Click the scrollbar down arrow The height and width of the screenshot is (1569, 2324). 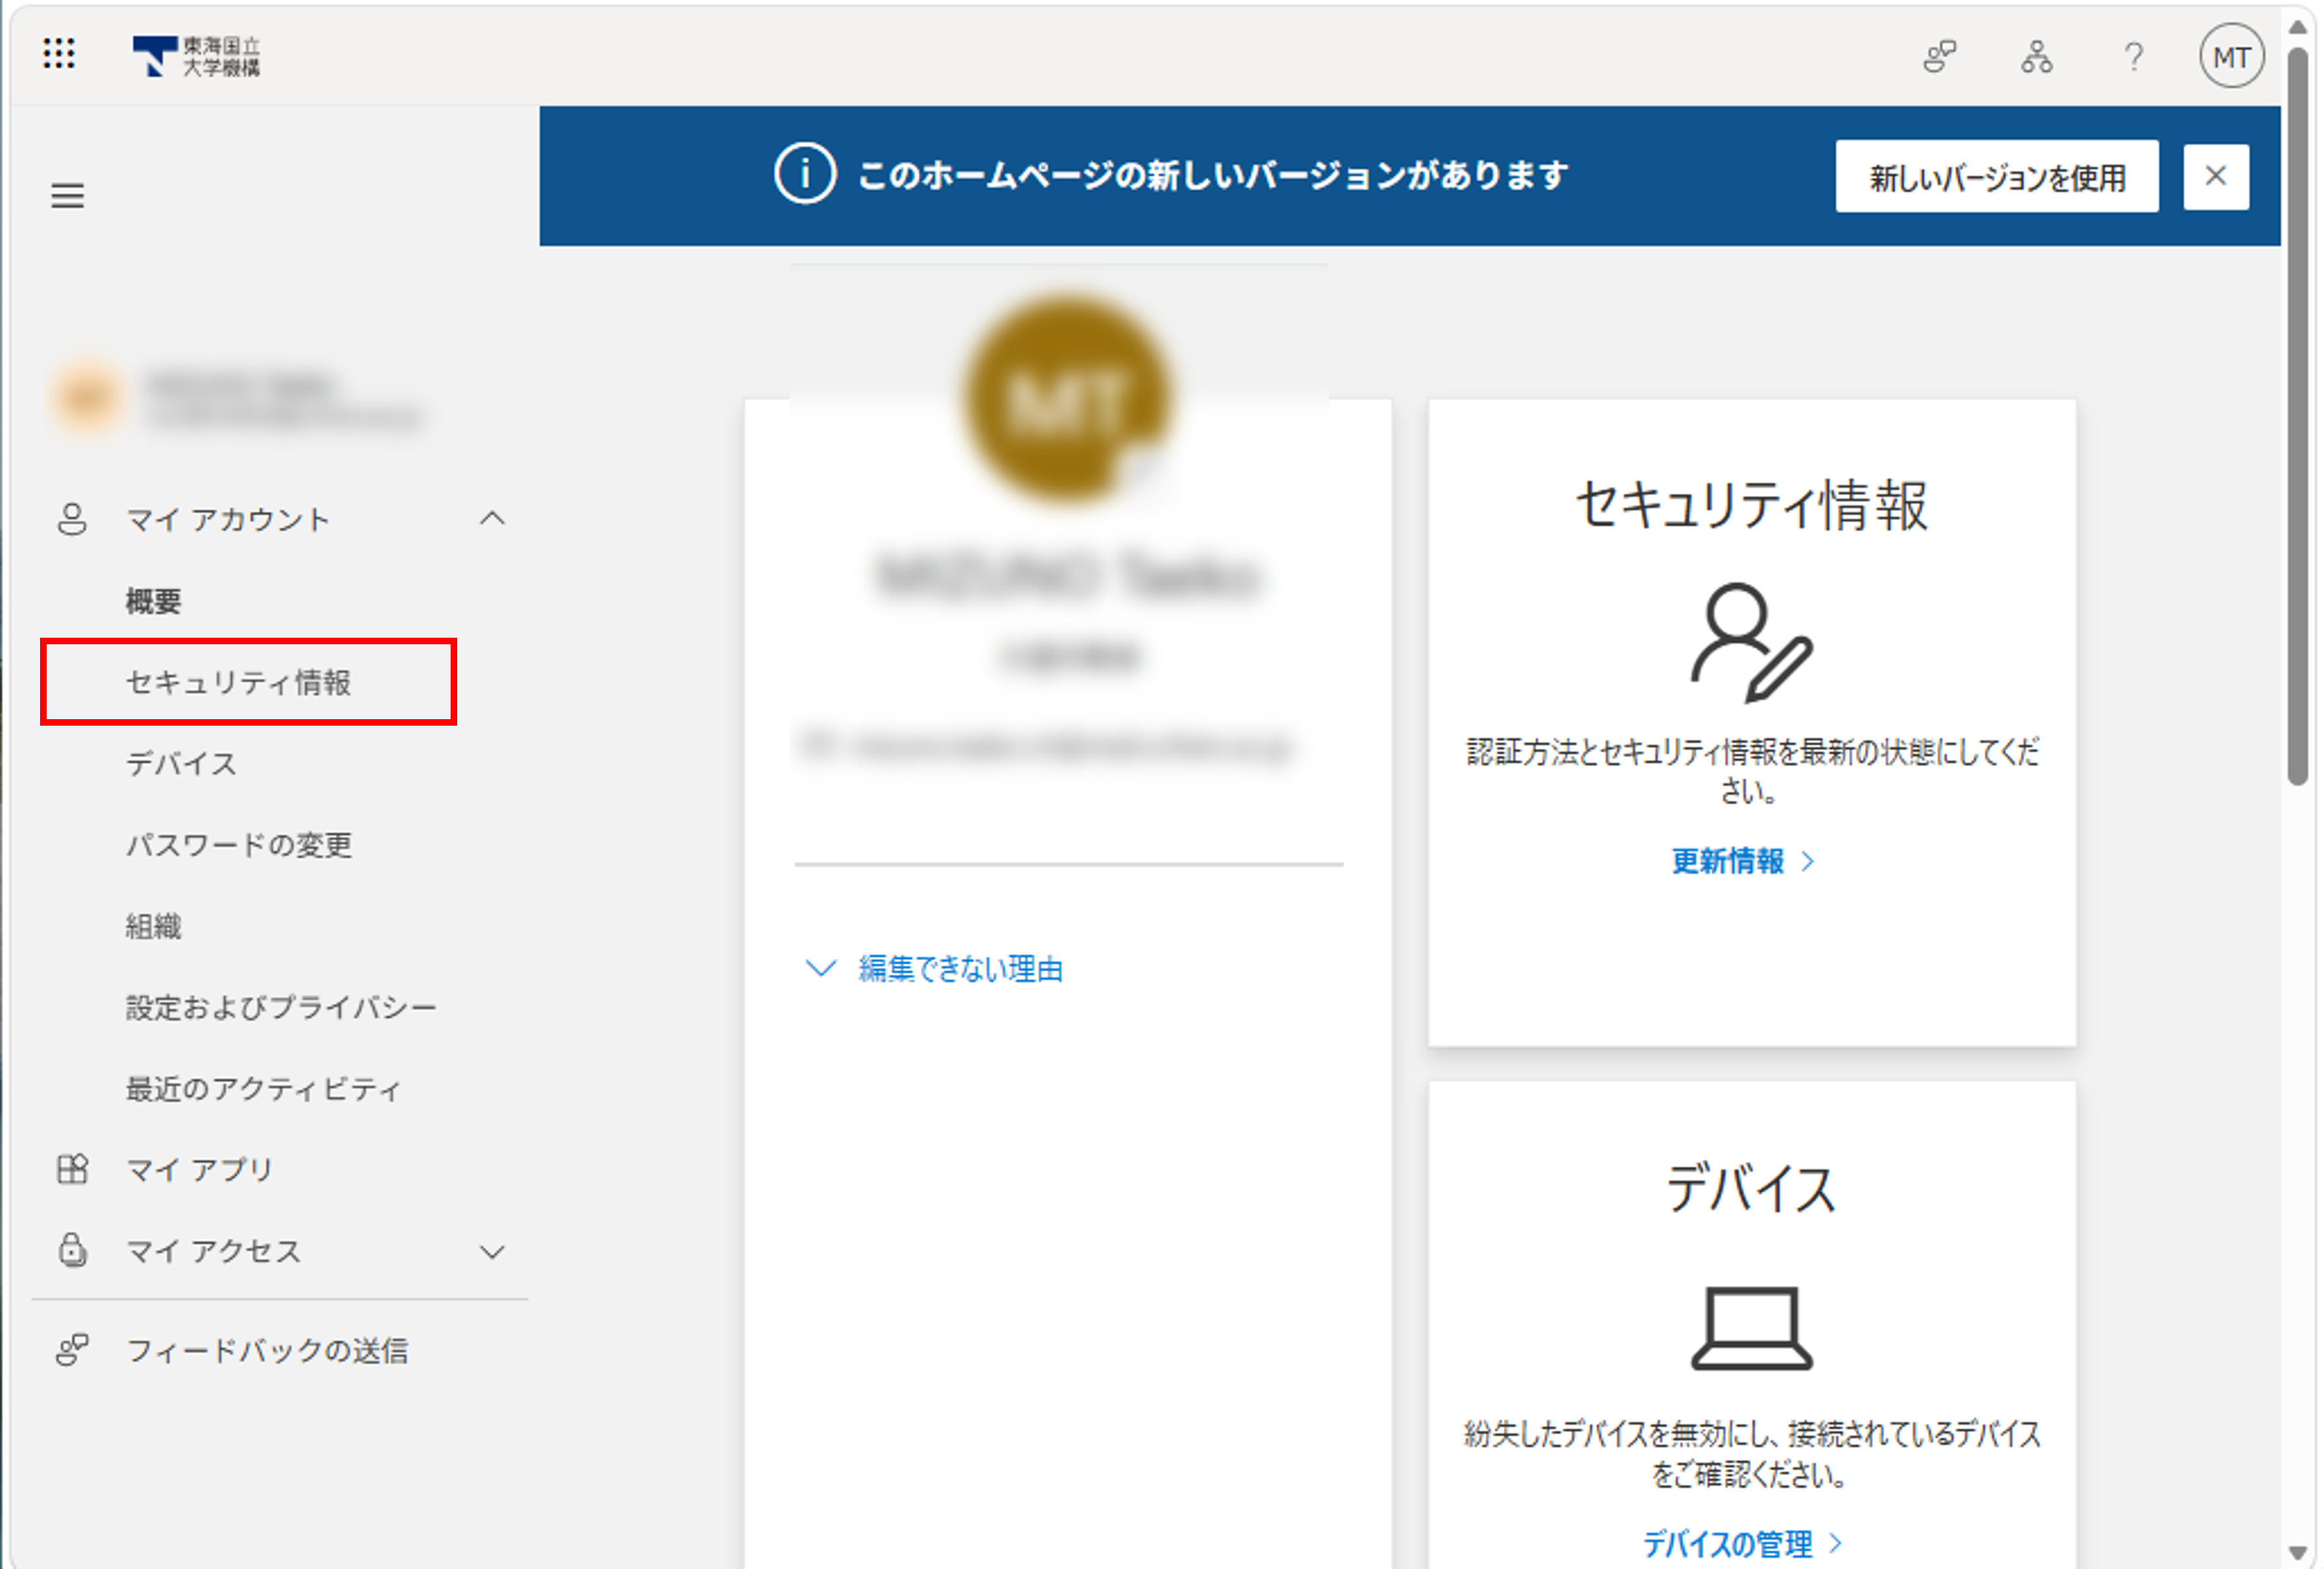click(2298, 1552)
